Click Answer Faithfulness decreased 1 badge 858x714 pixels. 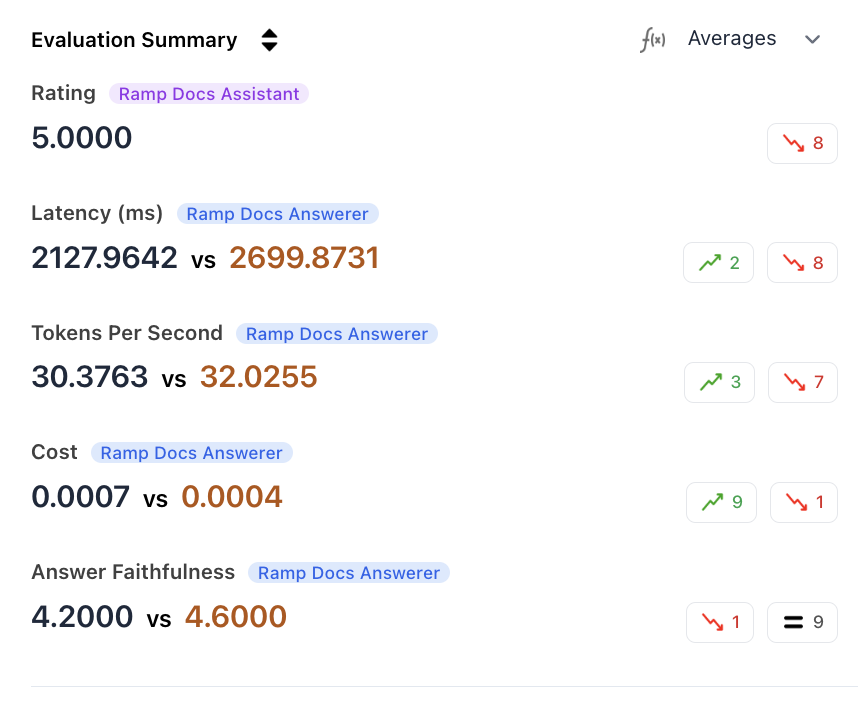pos(720,622)
